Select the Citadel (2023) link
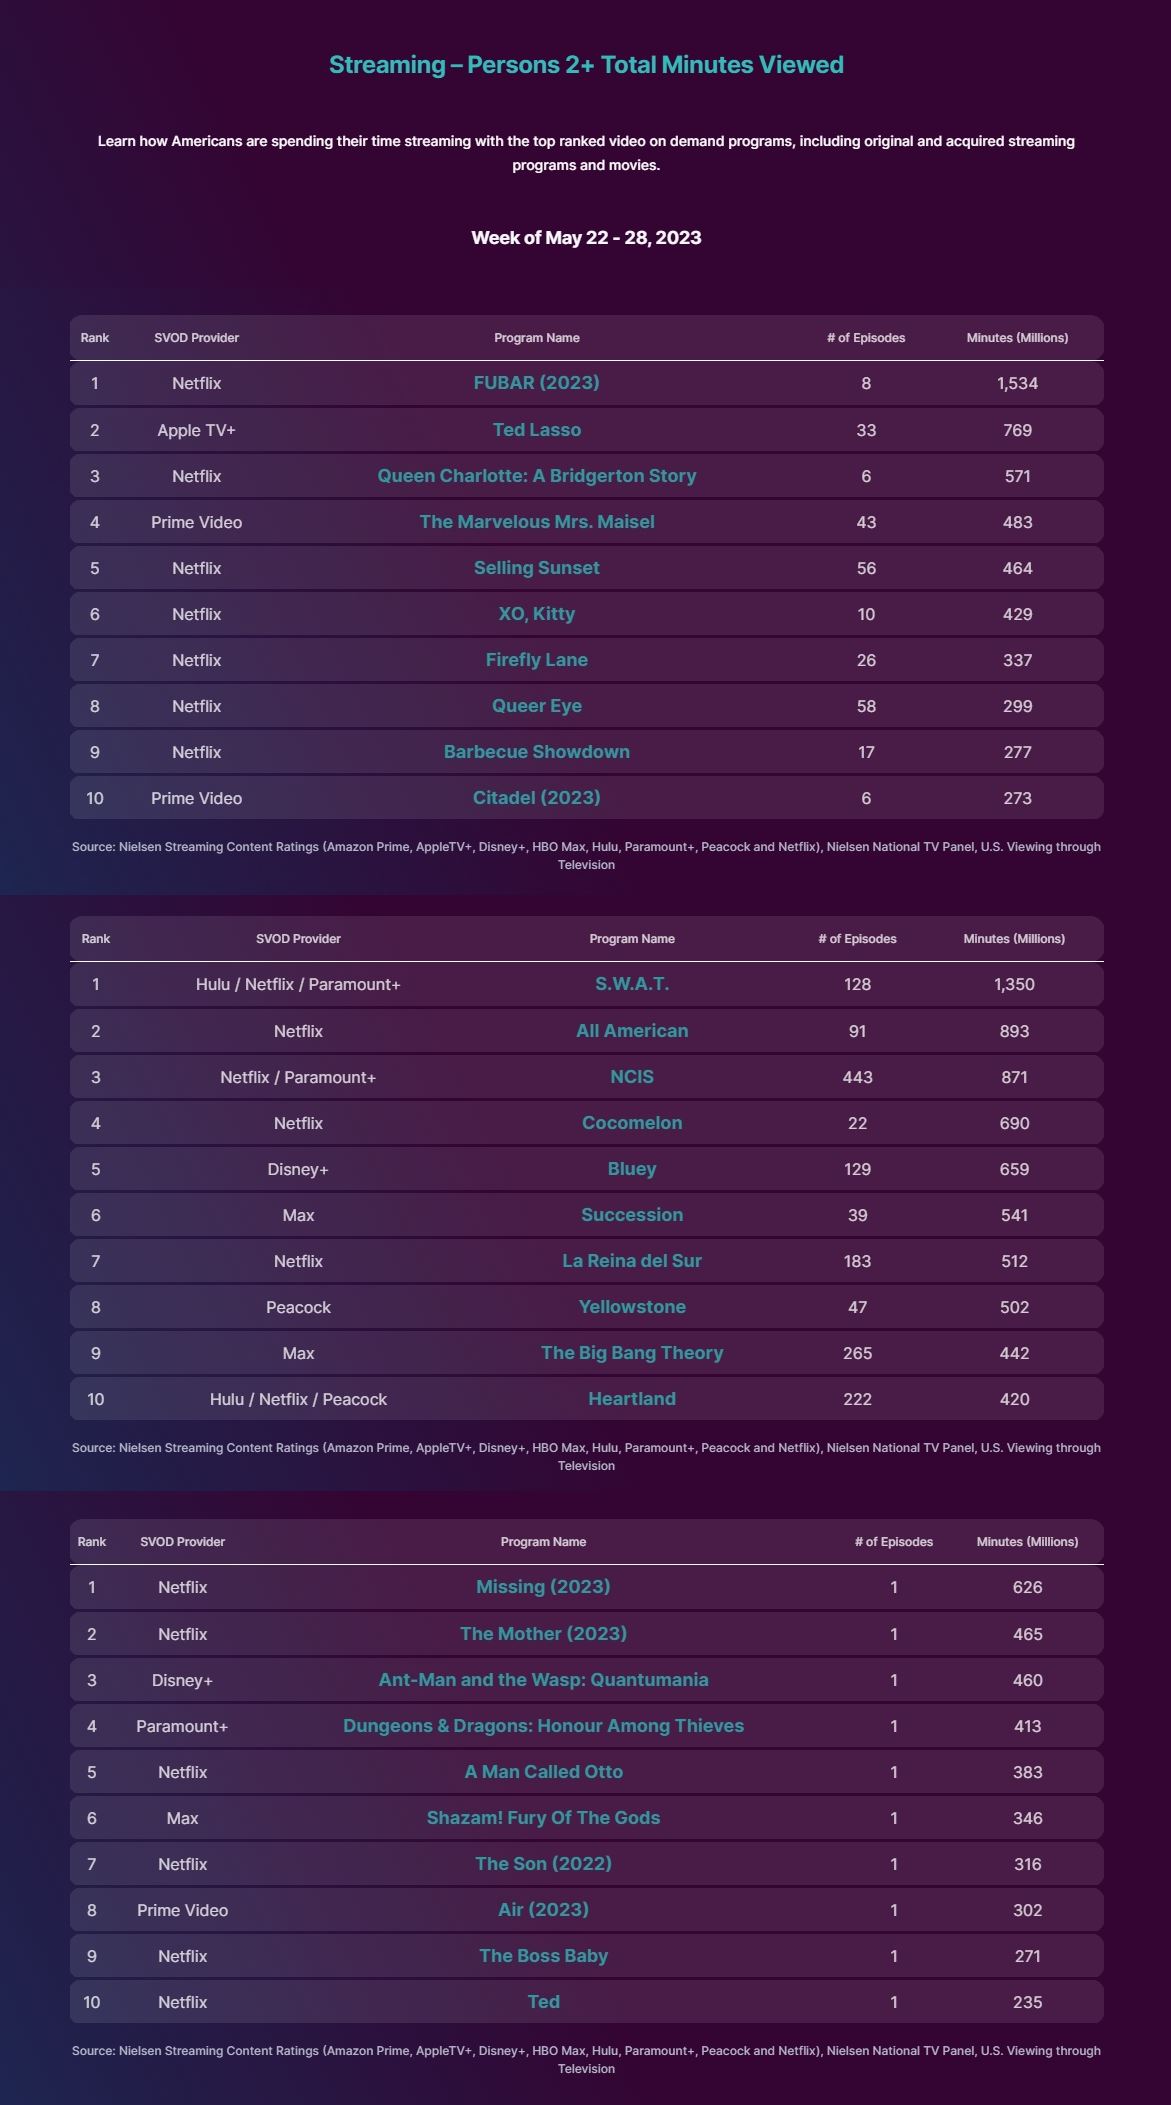This screenshot has width=1171, height=2105. coord(536,798)
